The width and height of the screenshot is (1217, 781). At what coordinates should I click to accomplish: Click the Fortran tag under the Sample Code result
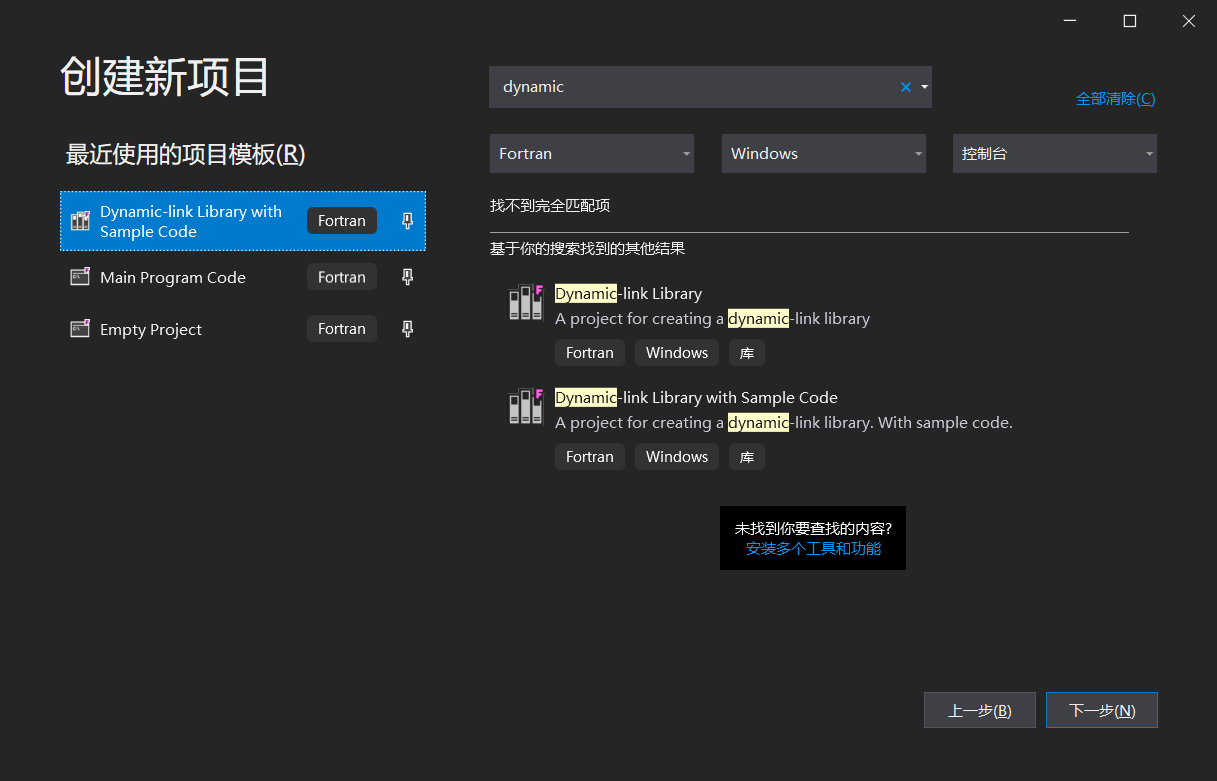589,456
